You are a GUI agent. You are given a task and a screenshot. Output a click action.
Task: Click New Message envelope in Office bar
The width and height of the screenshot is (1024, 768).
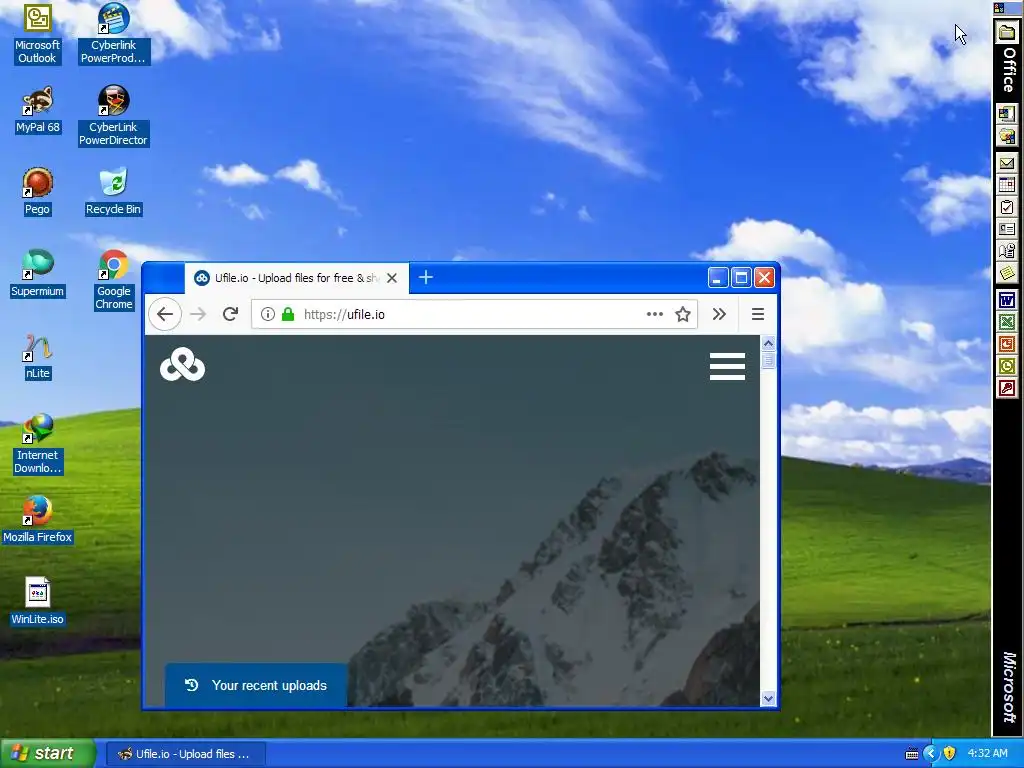[x=1007, y=163]
